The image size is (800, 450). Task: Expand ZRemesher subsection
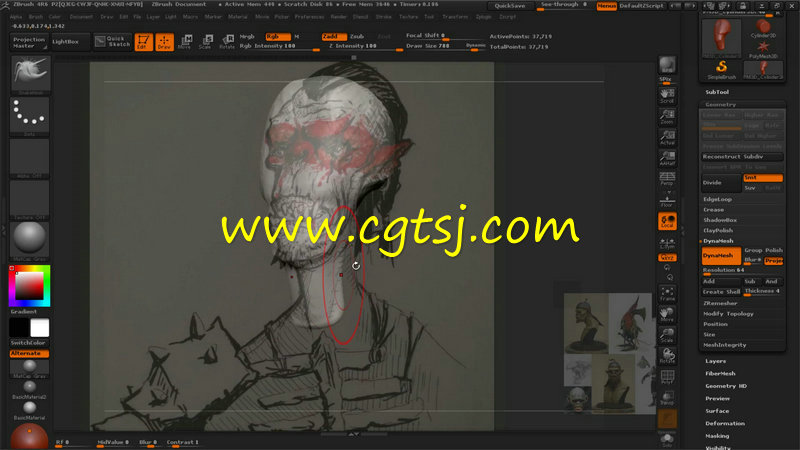pyautogui.click(x=720, y=303)
